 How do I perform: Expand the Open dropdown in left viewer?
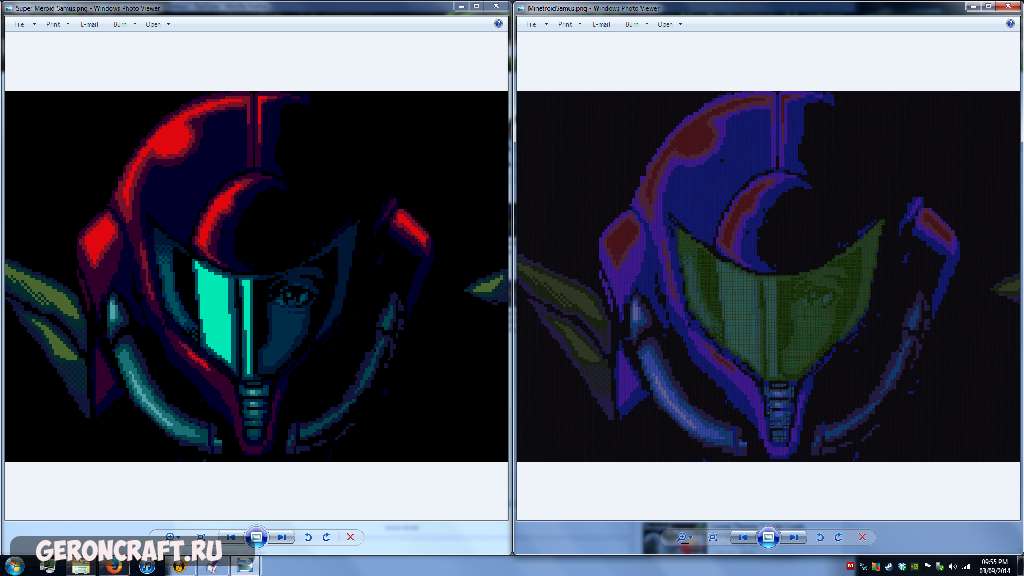(156, 24)
